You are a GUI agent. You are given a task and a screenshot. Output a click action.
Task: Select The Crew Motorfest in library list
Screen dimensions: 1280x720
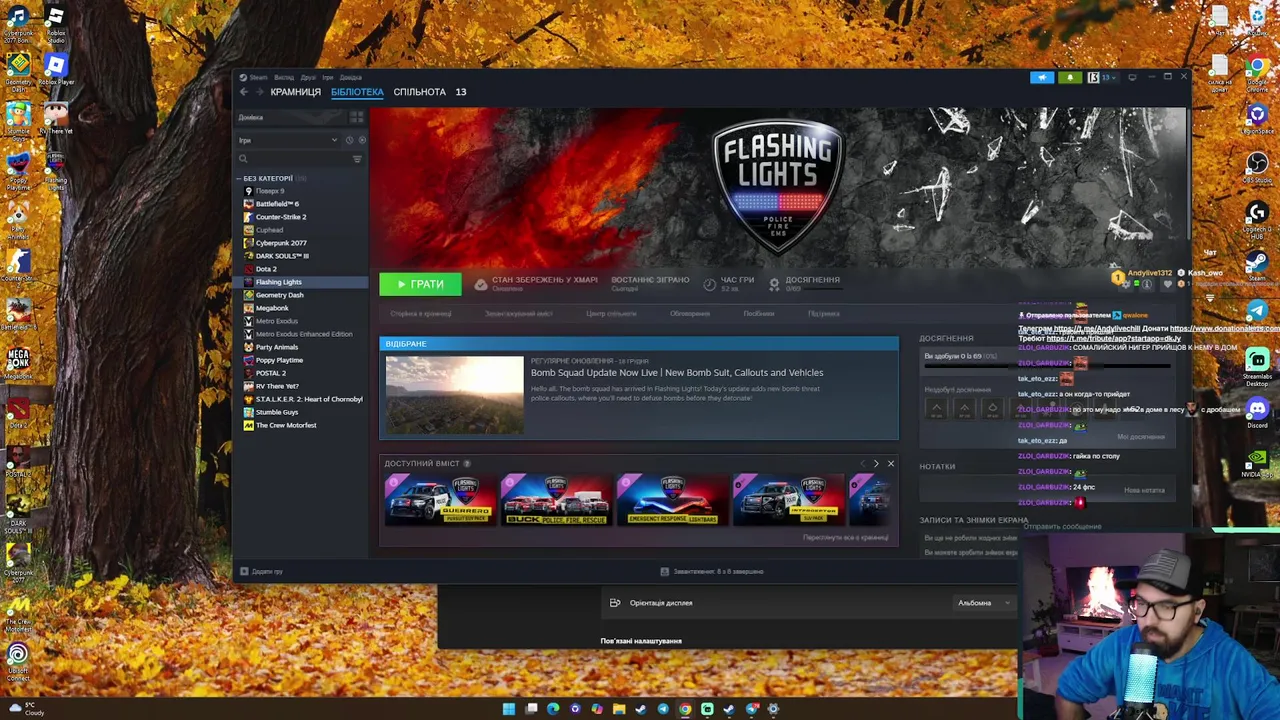tap(286, 425)
